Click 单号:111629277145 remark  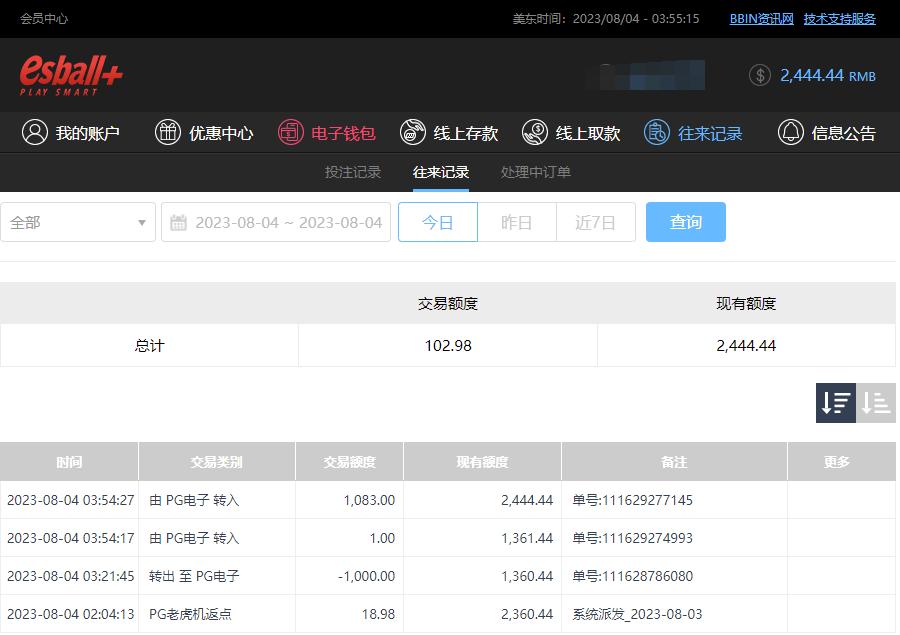point(633,500)
